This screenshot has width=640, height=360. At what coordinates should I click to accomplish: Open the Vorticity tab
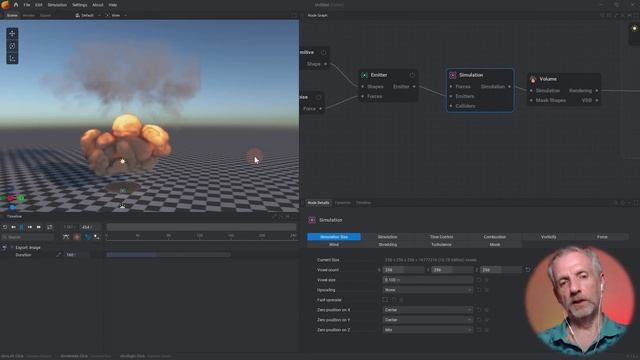tap(549, 237)
